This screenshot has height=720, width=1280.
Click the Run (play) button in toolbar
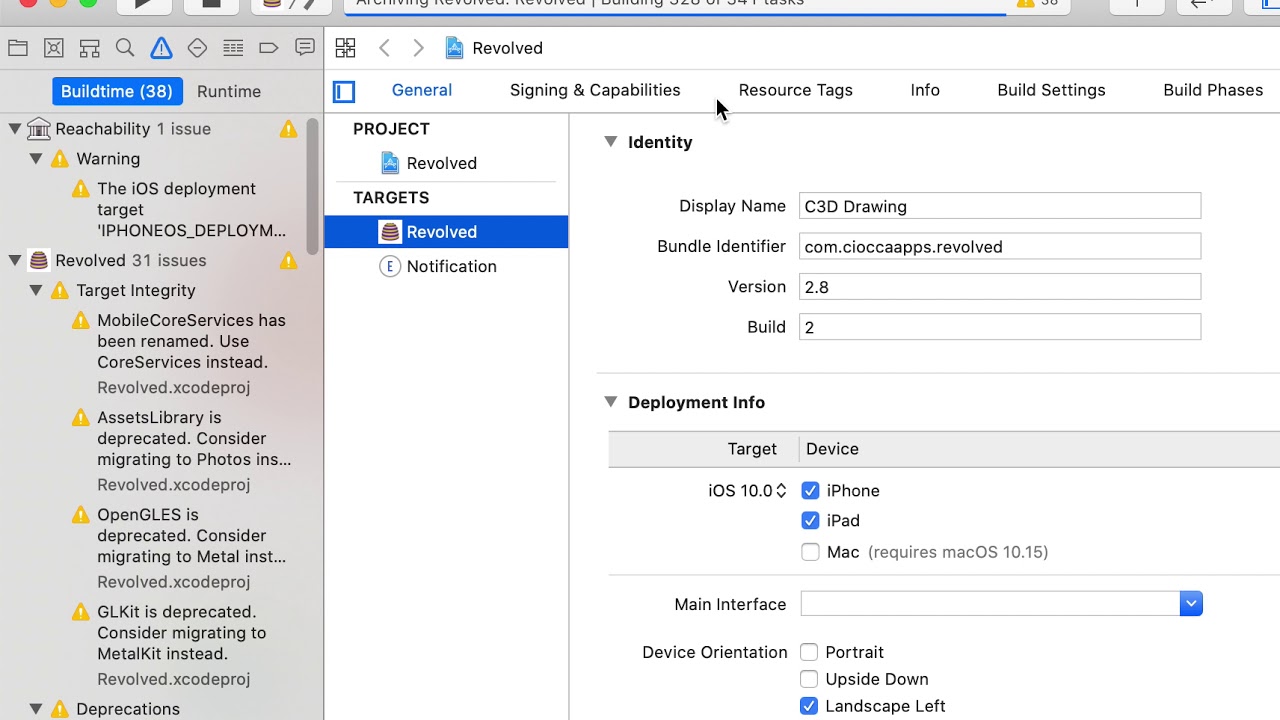tap(143, 4)
